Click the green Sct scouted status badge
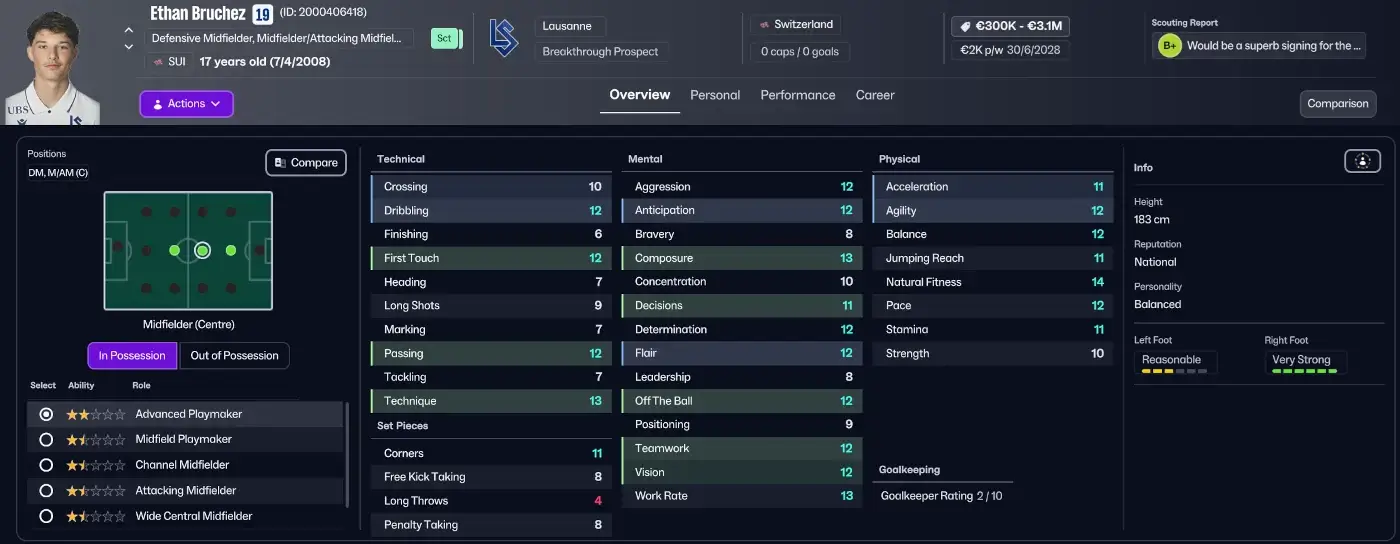The width and height of the screenshot is (1400, 544). (x=444, y=38)
